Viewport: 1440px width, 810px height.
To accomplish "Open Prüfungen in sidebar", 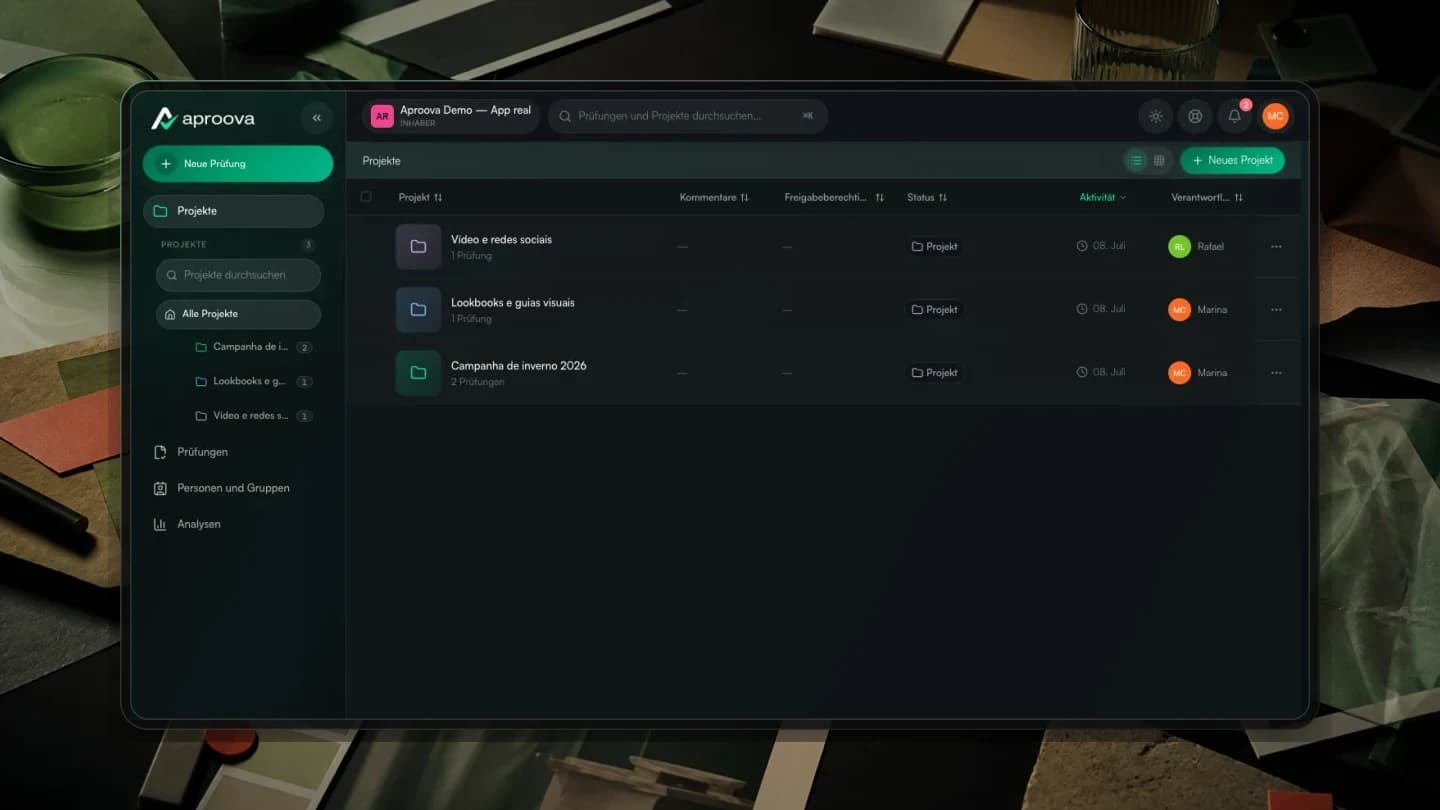I will [x=202, y=452].
